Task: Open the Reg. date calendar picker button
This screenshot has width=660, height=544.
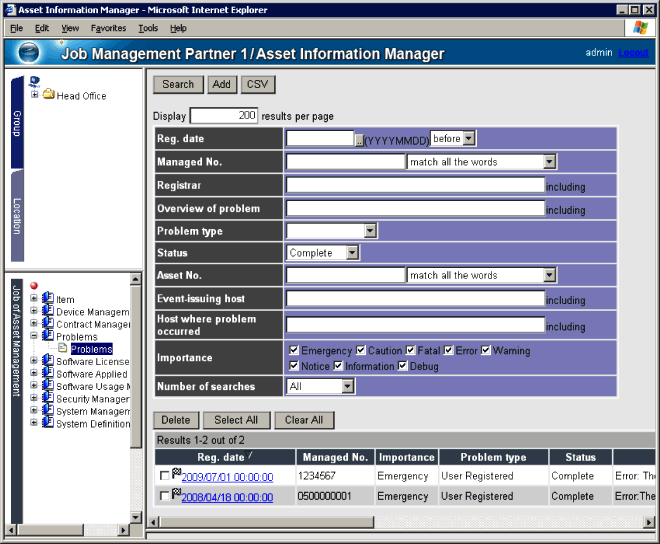Action: click(x=359, y=139)
